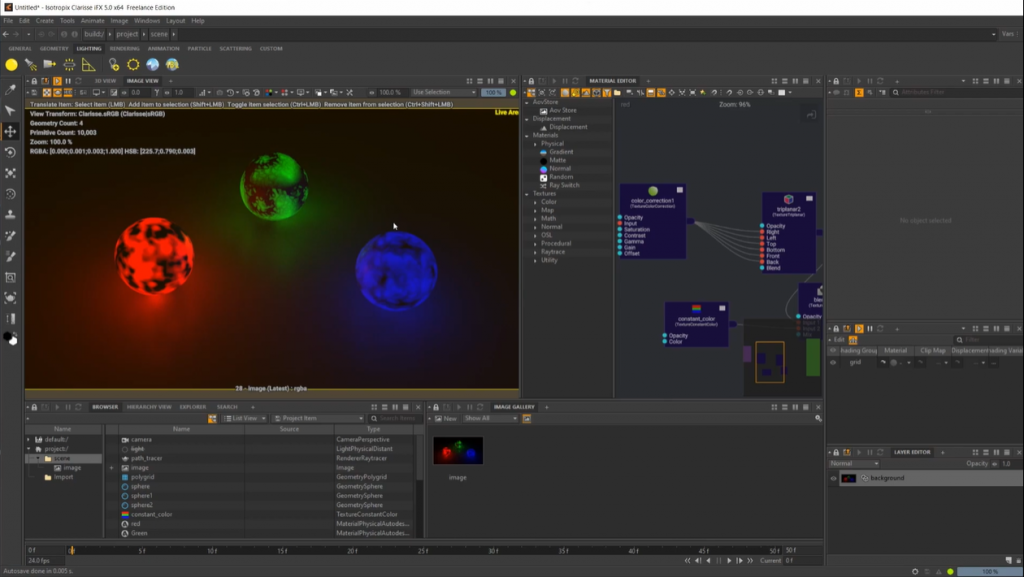This screenshot has height=577, width=1024.
Task: Click the spotlight icon in lighting shelf
Action: (x=31, y=65)
